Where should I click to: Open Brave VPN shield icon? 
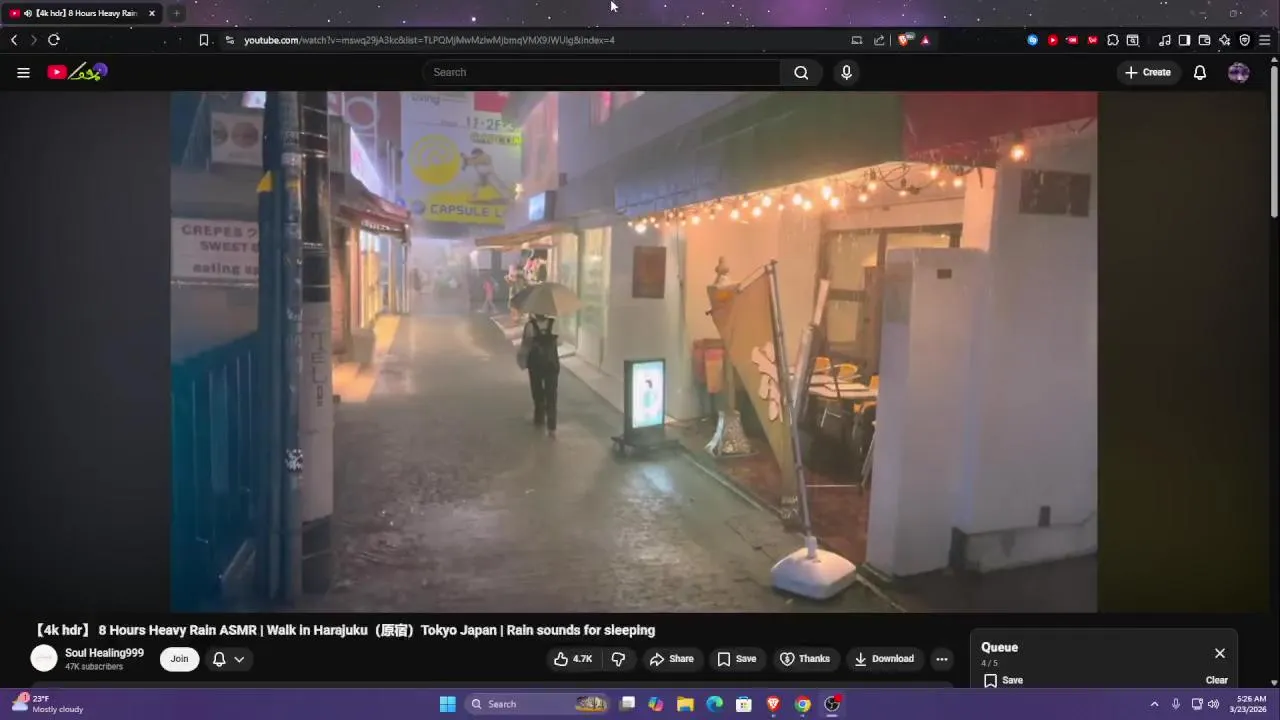(x=1245, y=40)
